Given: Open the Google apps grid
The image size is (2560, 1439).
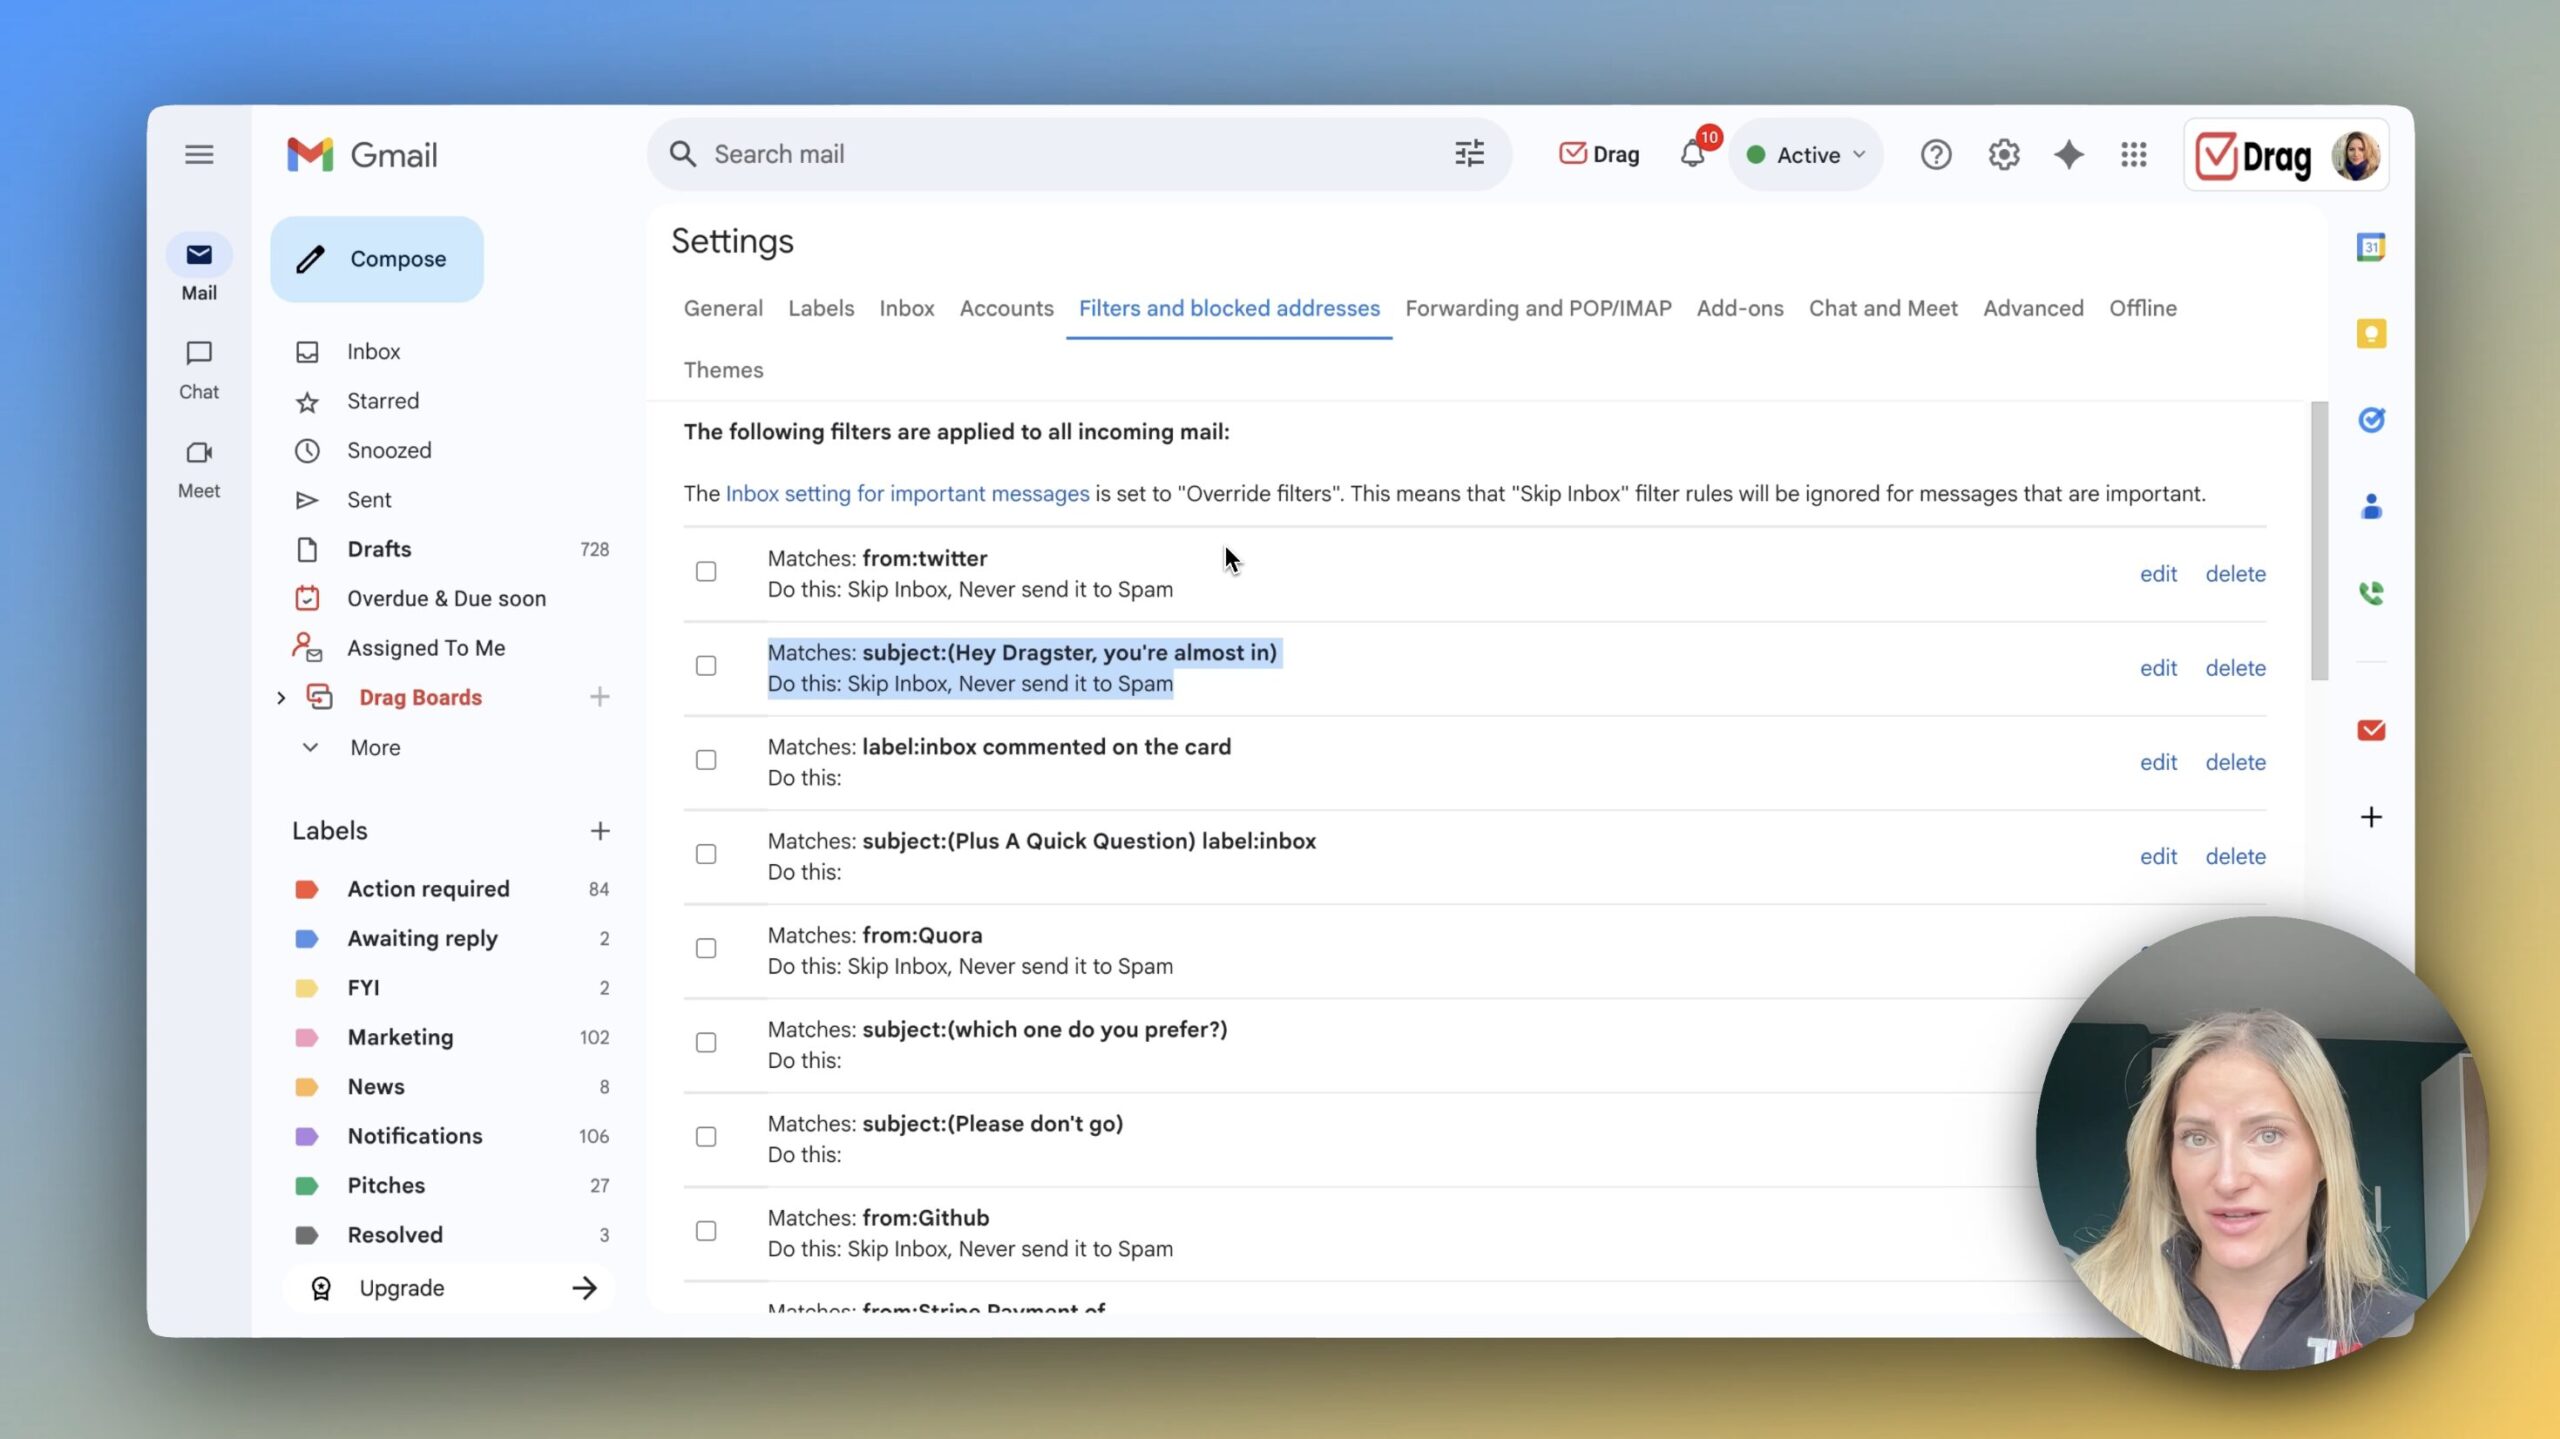Looking at the screenshot, I should (2134, 154).
